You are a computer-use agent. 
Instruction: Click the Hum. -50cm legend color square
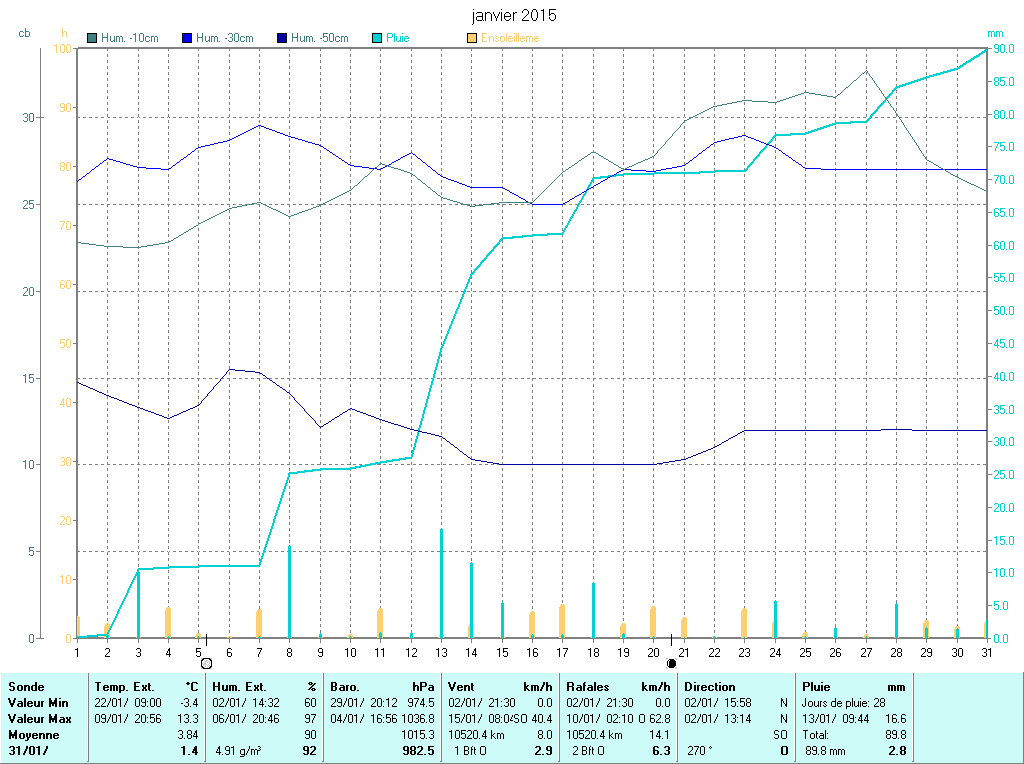[283, 39]
